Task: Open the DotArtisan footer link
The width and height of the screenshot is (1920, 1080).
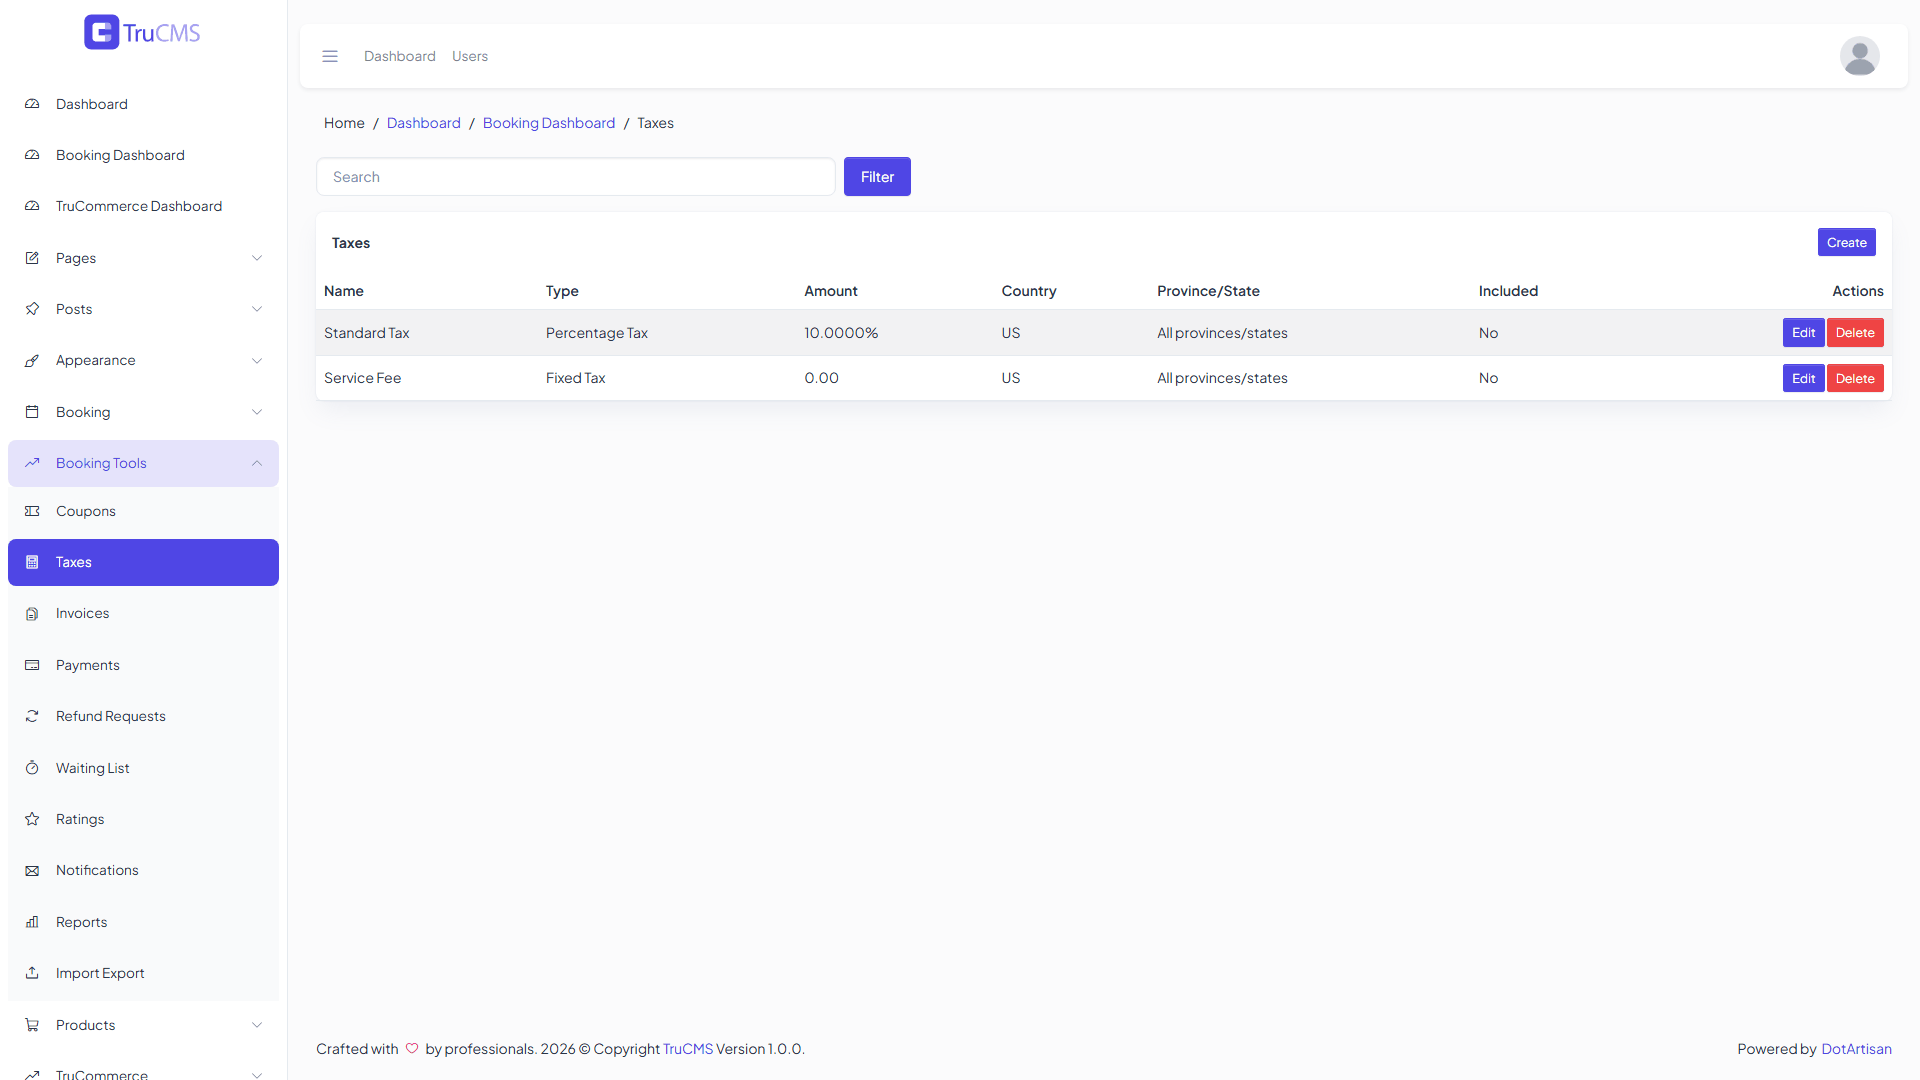Action: (1856, 1049)
